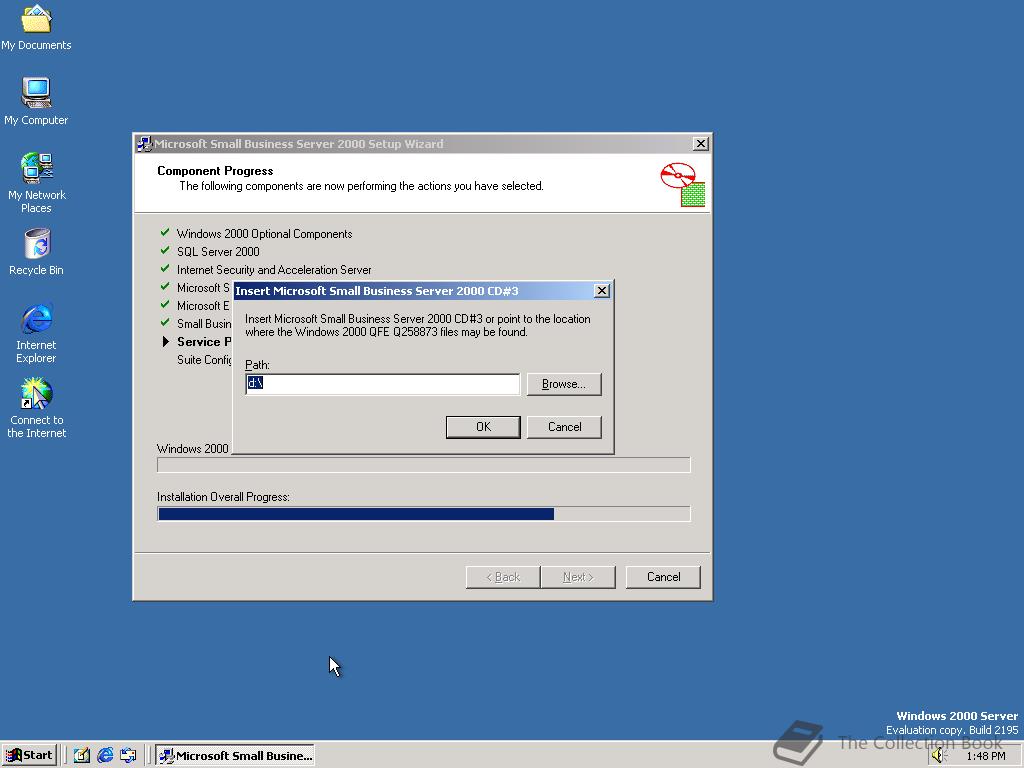Click the Outlook Express quick launch icon
The image size is (1024, 768).
(x=128, y=756)
